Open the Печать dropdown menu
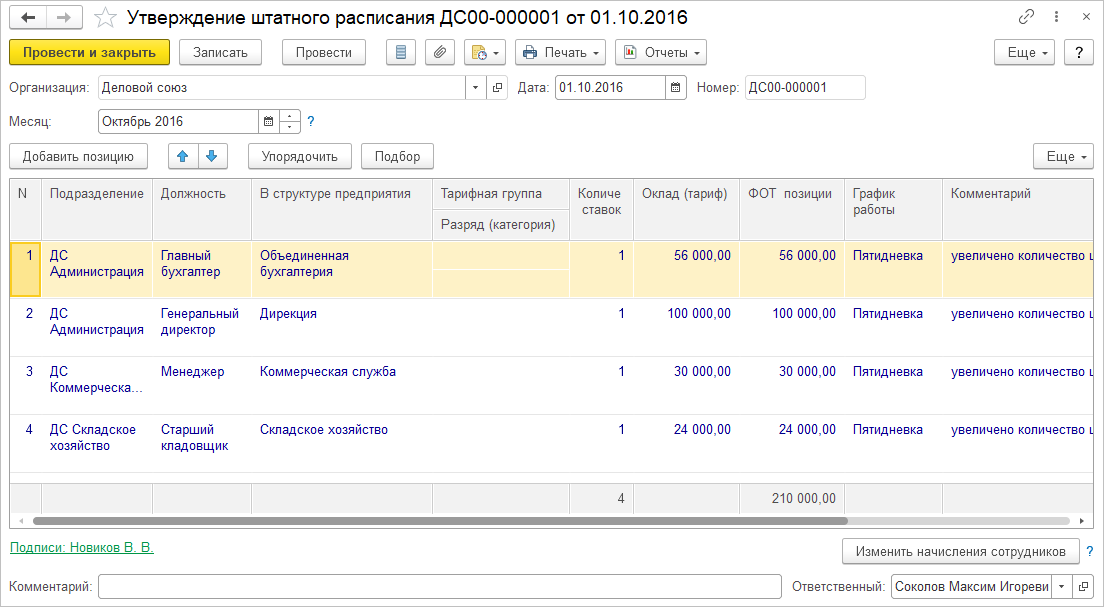The height and width of the screenshot is (607, 1104). coord(560,52)
